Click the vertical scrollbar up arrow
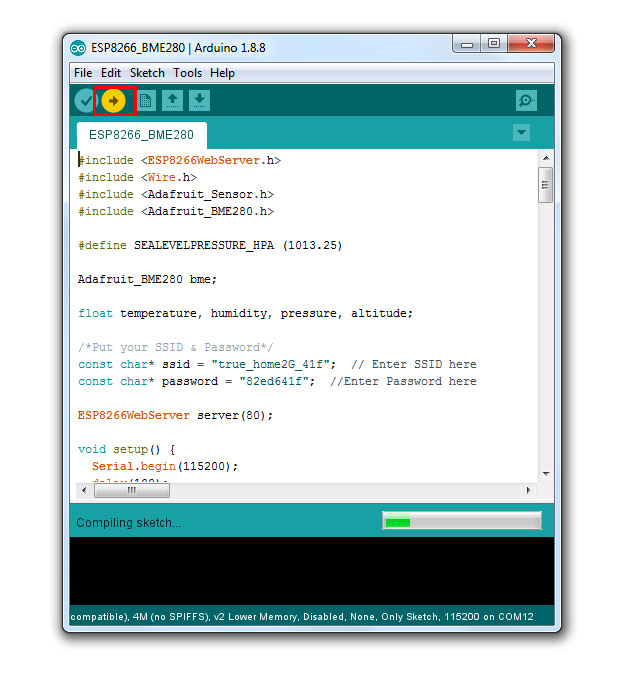The image size is (634, 682). click(x=546, y=158)
